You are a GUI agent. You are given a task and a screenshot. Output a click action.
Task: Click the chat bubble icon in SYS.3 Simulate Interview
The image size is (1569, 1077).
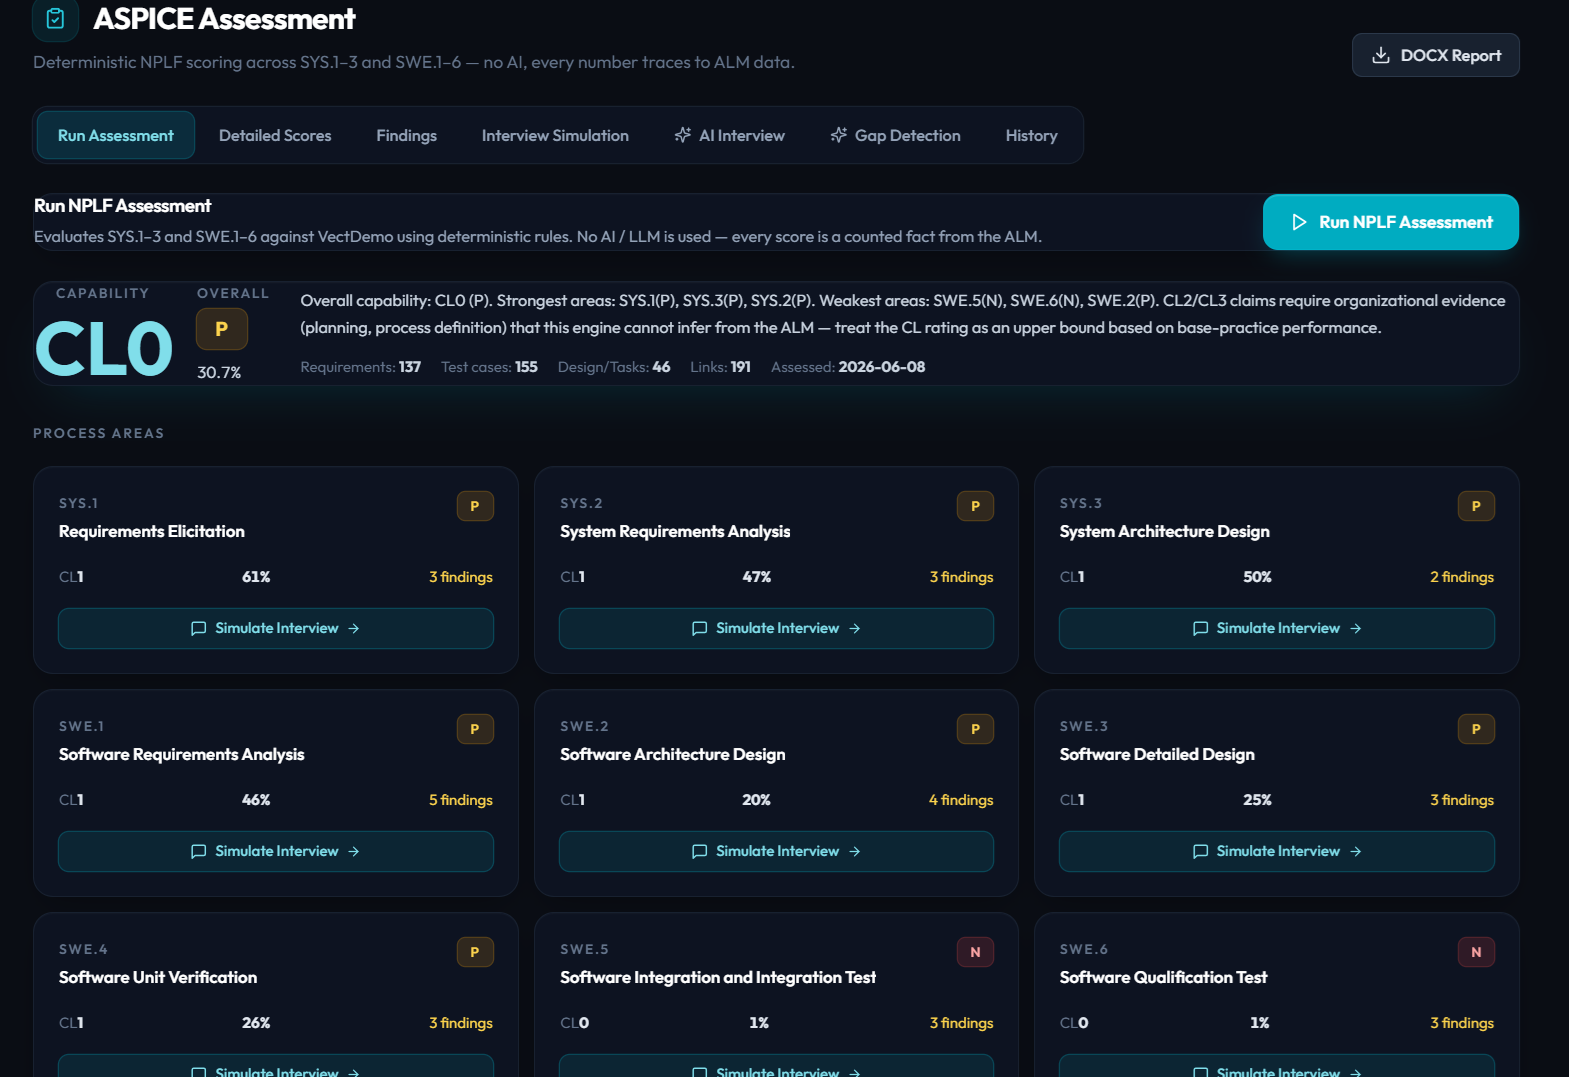pyautogui.click(x=1200, y=628)
